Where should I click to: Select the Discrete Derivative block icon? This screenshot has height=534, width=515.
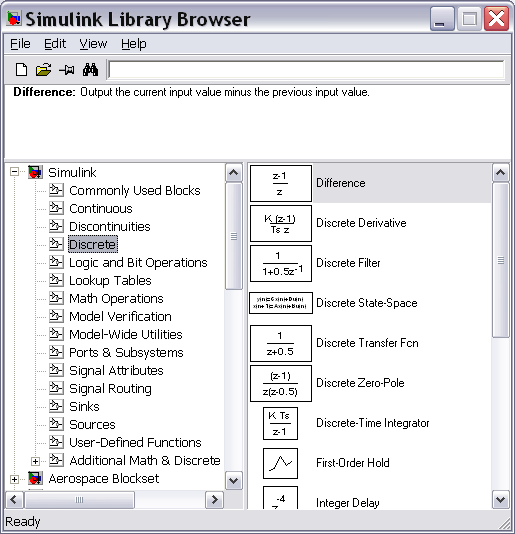281,223
